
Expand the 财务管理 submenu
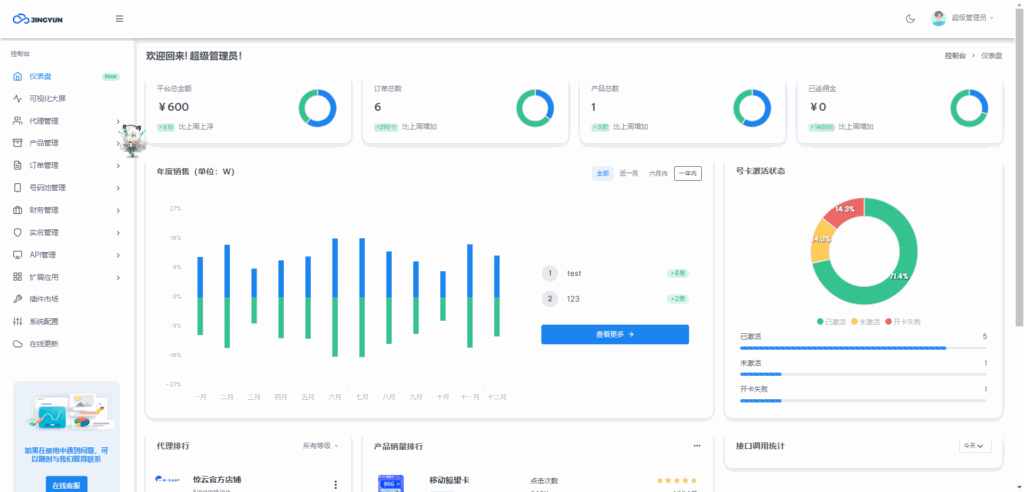click(x=117, y=210)
